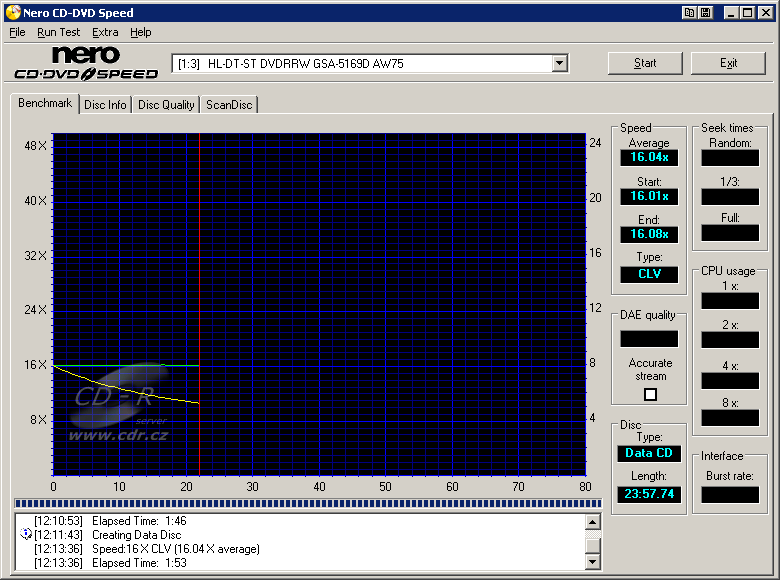Click the Average speed value 16.04x
This screenshot has width=780, height=580.
coord(649,157)
